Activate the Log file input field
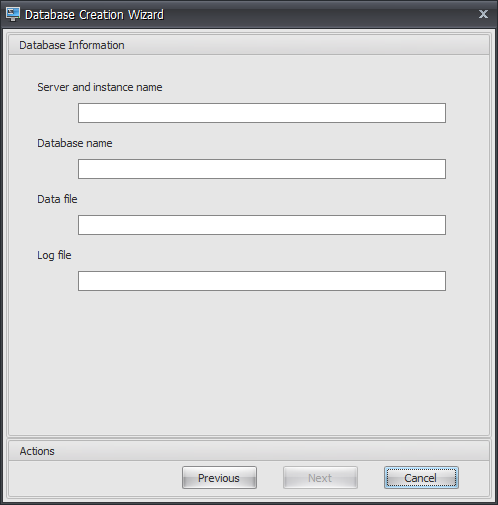 point(262,281)
